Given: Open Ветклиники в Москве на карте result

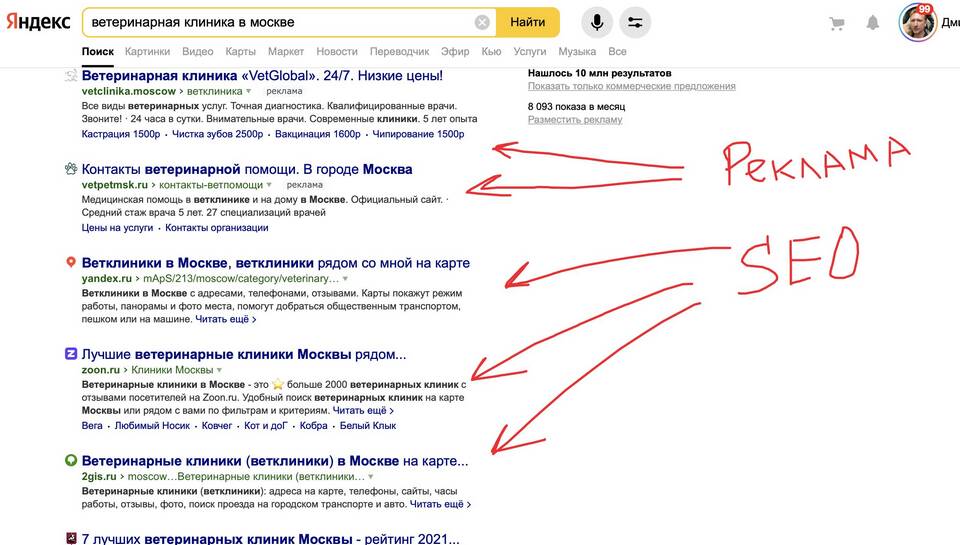Looking at the screenshot, I should 276,263.
